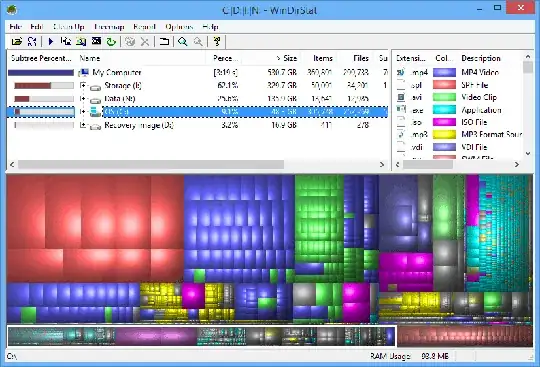The height and width of the screenshot is (367, 540).
Task: Select the My Computer row
Action: [x=197, y=72]
